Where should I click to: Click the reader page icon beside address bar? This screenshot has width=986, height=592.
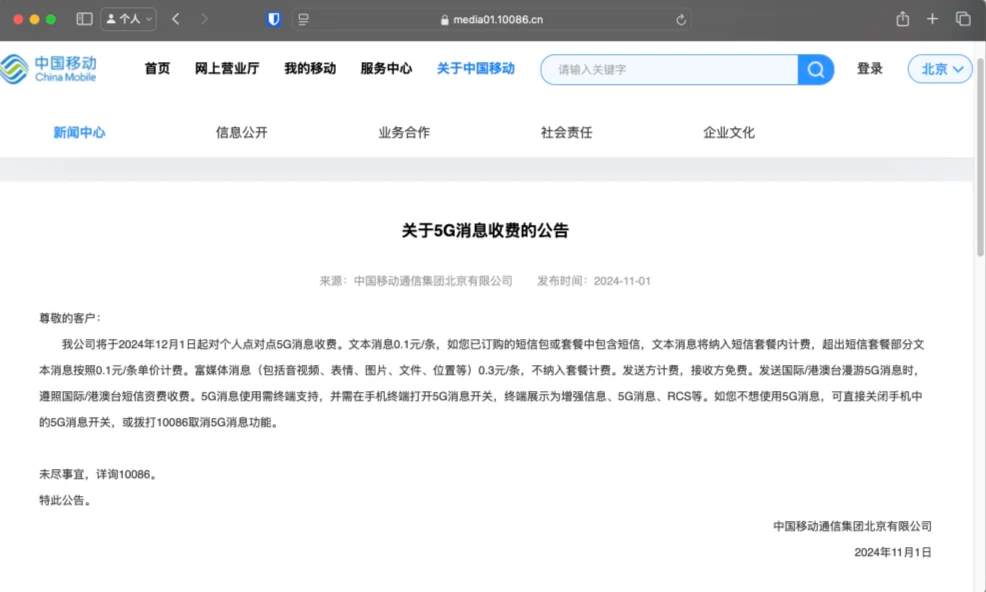coord(304,19)
